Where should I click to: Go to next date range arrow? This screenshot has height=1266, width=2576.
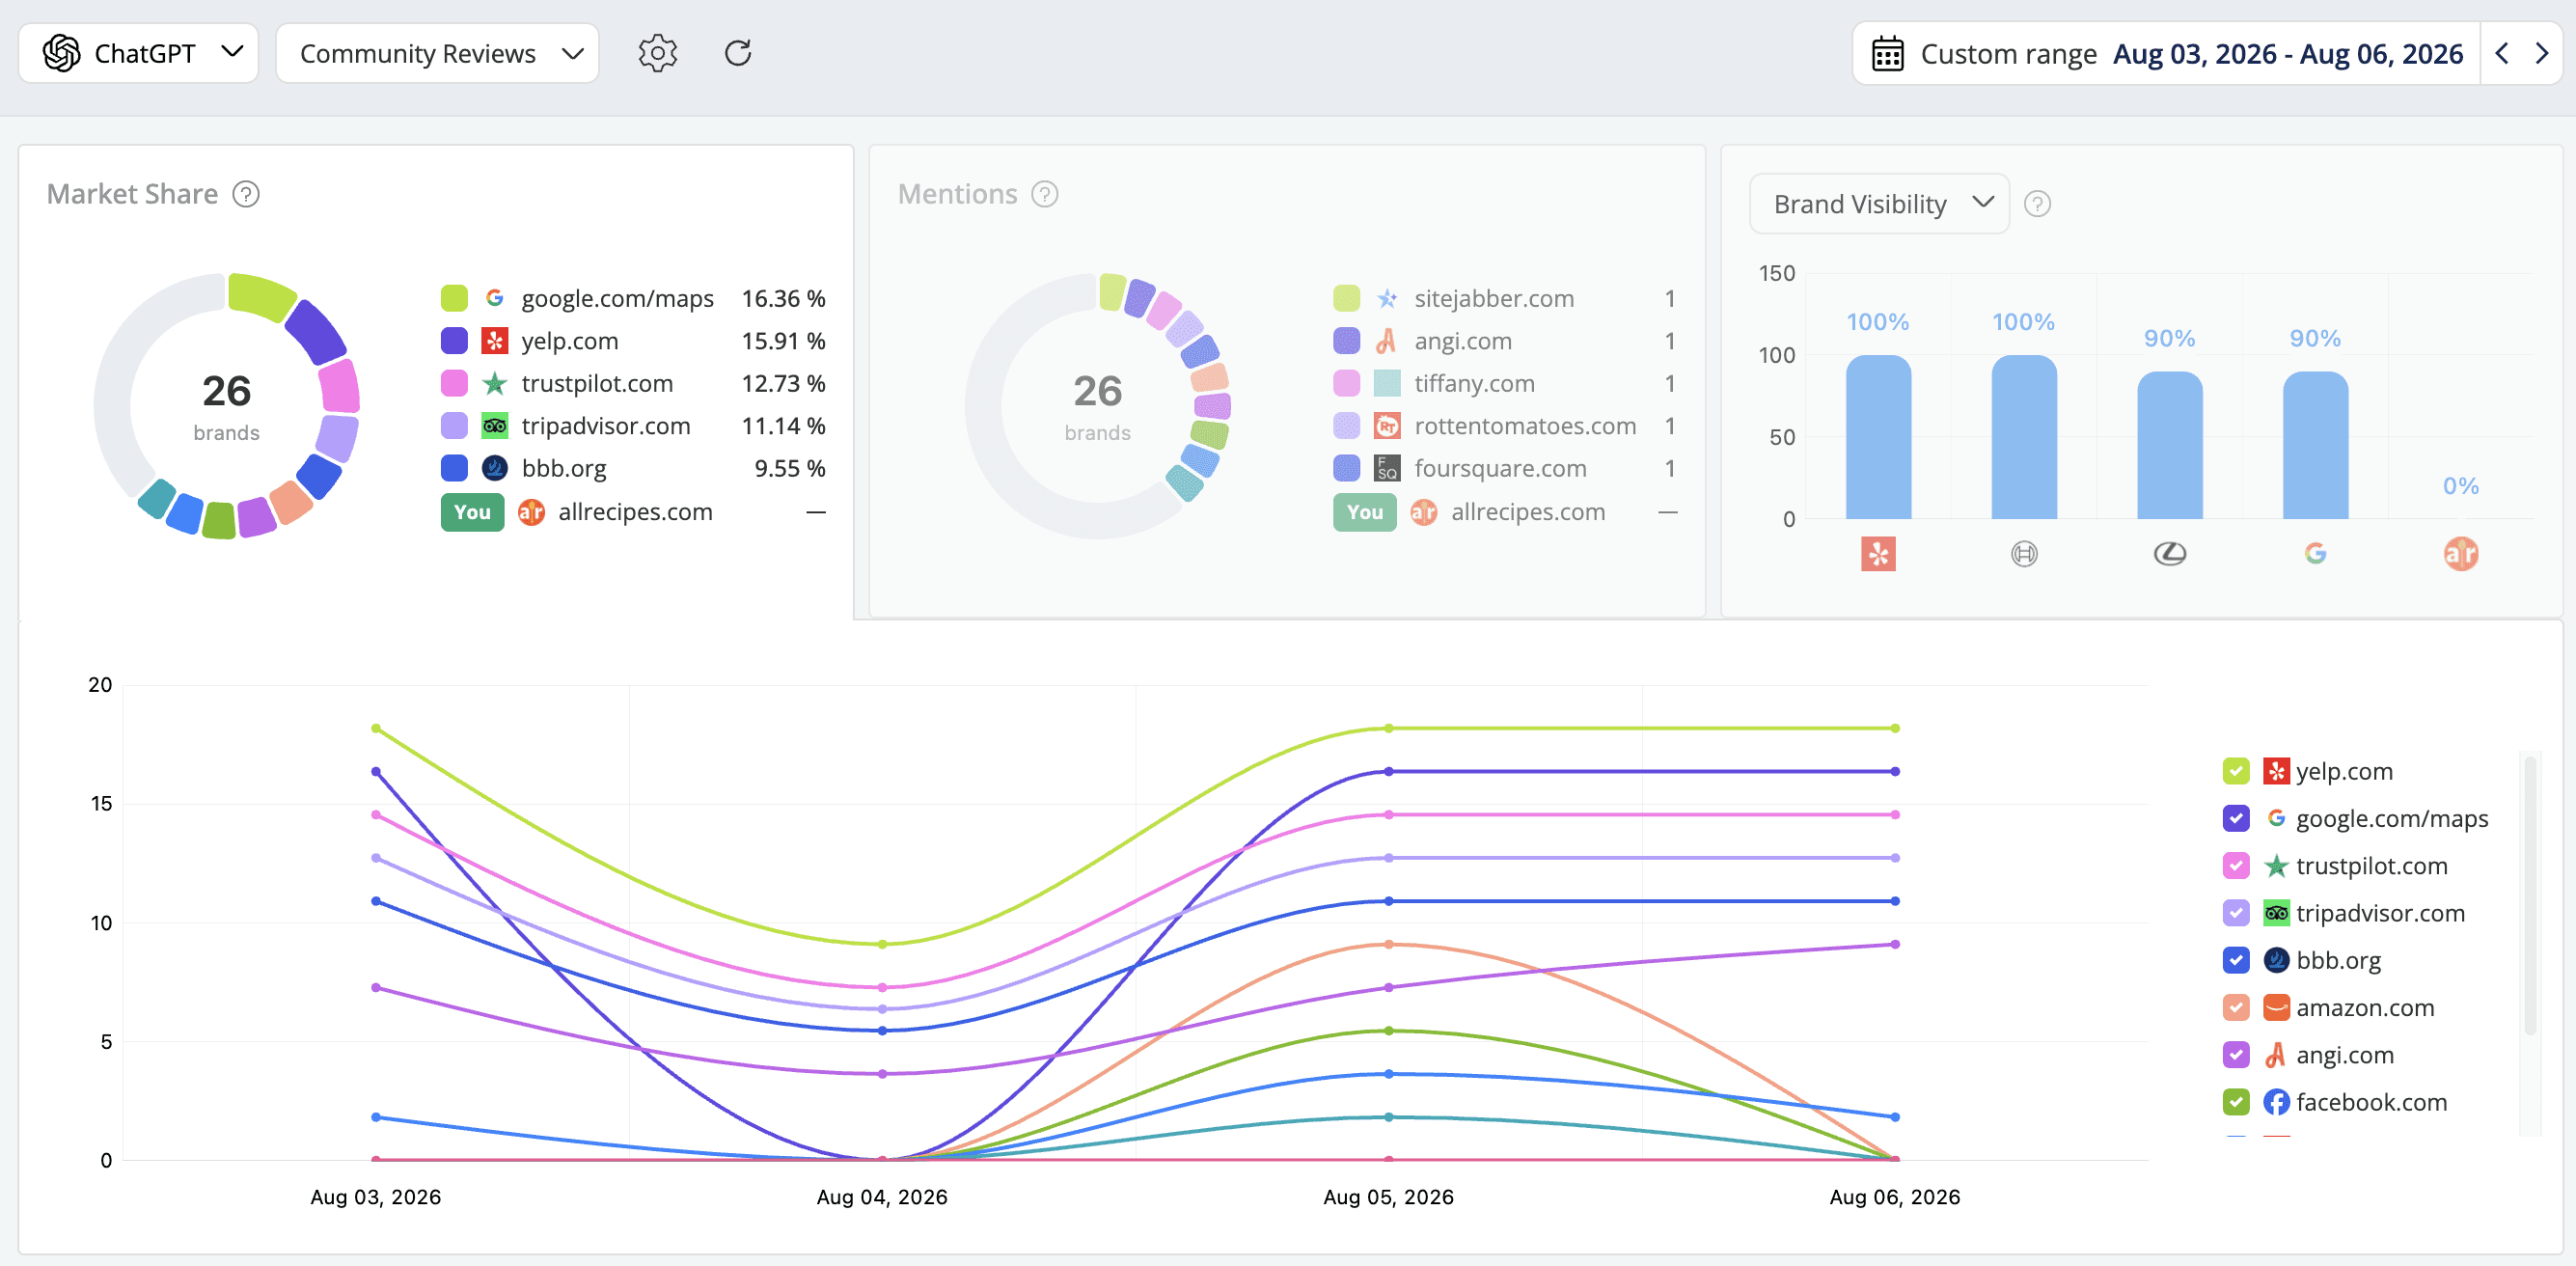tap(2541, 53)
